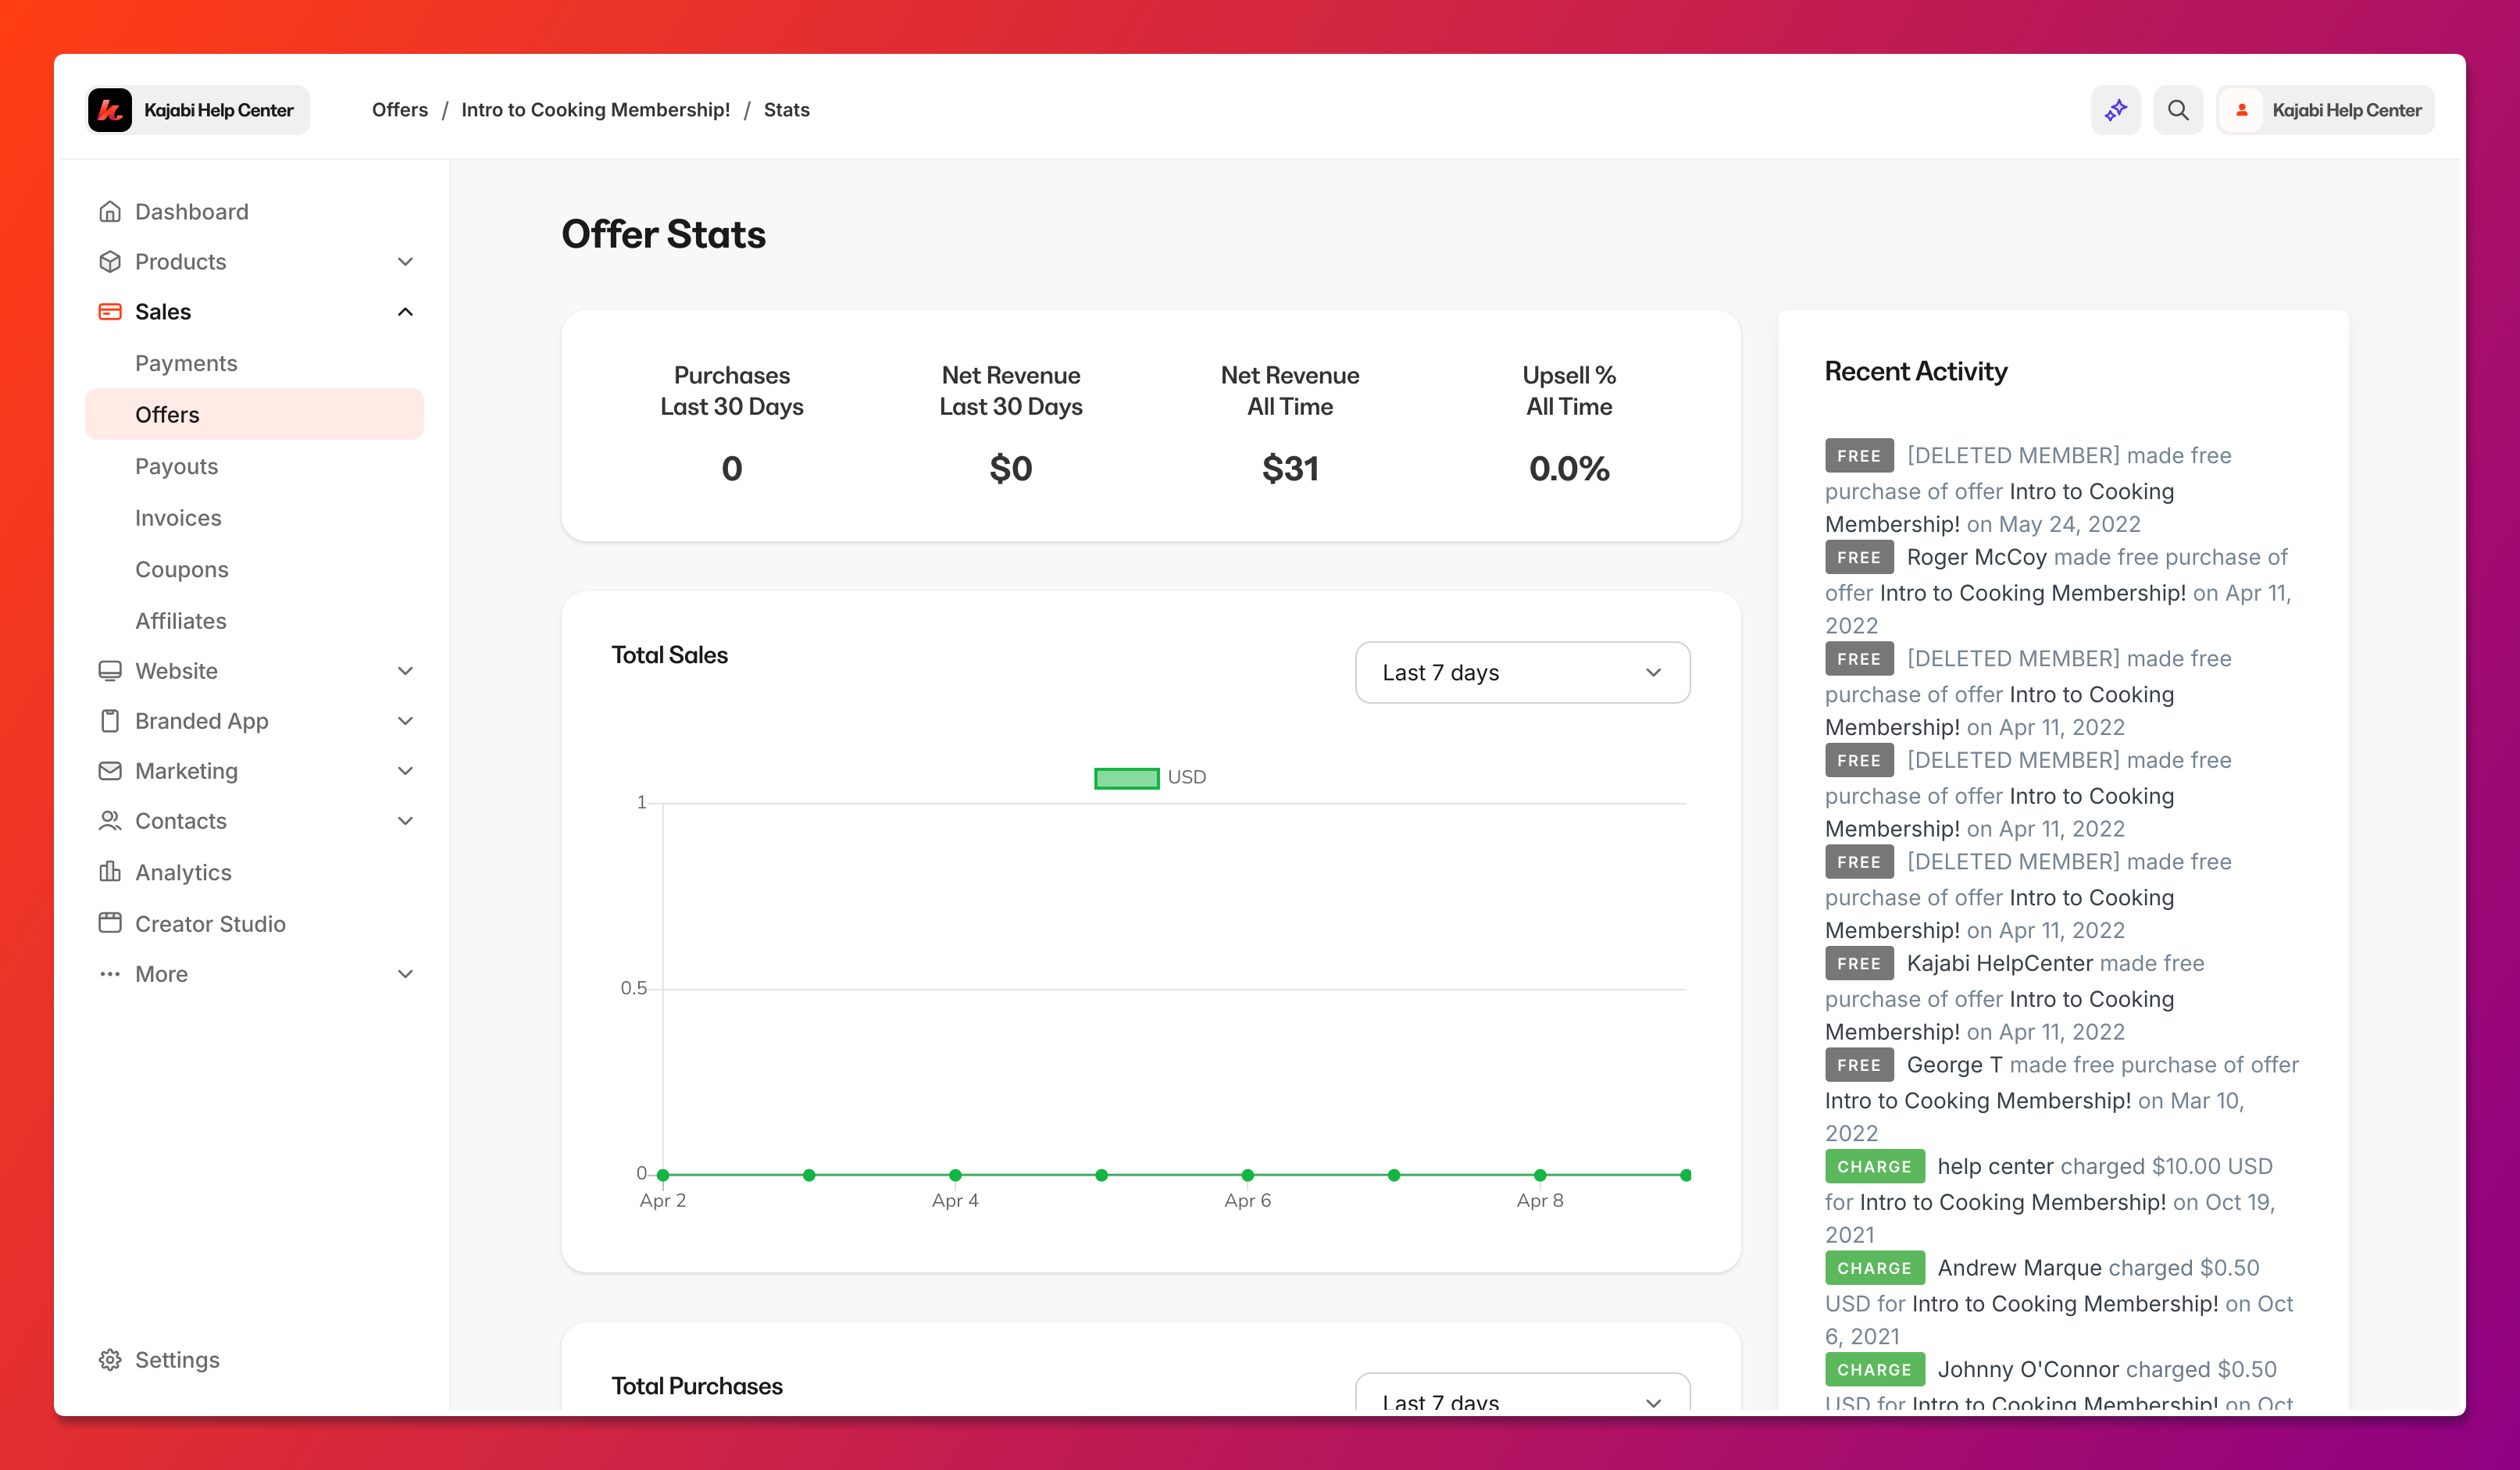The width and height of the screenshot is (2520, 1470).
Task: Collapse the Sales section chevron
Action: click(405, 312)
